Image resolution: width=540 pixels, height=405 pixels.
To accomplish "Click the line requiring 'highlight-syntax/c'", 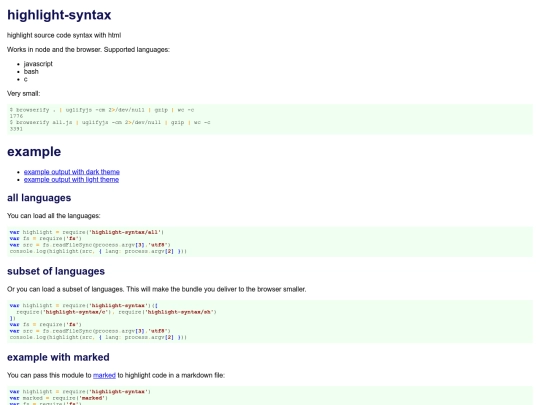I will click(x=116, y=312).
